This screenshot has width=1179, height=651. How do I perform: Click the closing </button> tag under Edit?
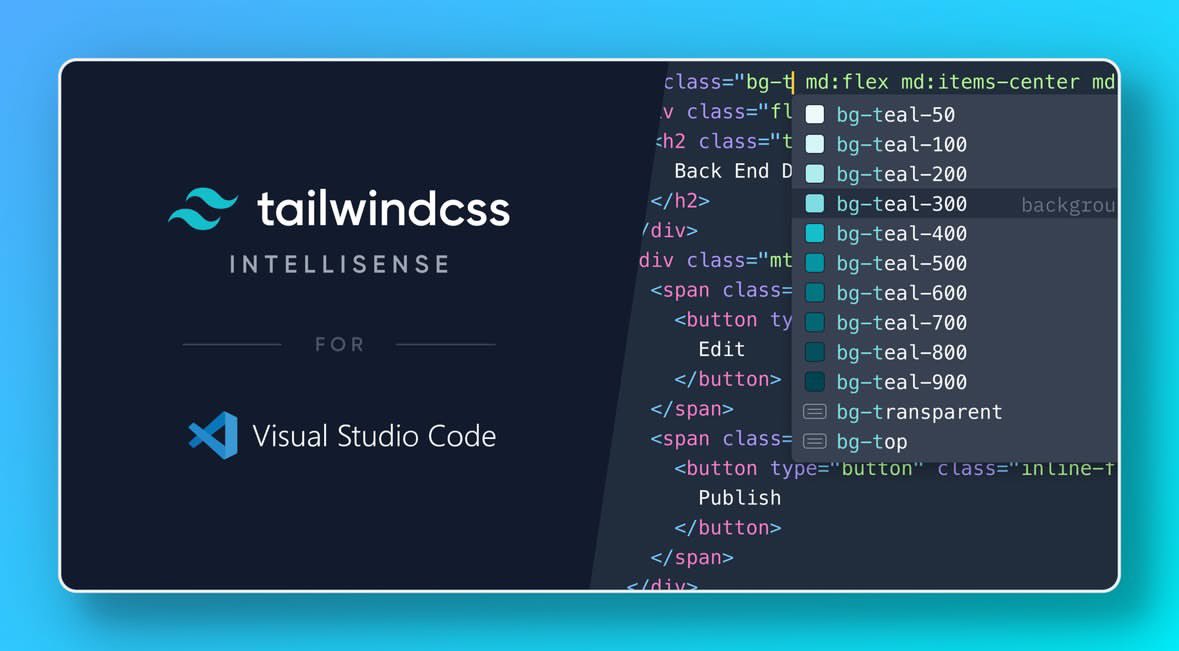tap(727, 379)
